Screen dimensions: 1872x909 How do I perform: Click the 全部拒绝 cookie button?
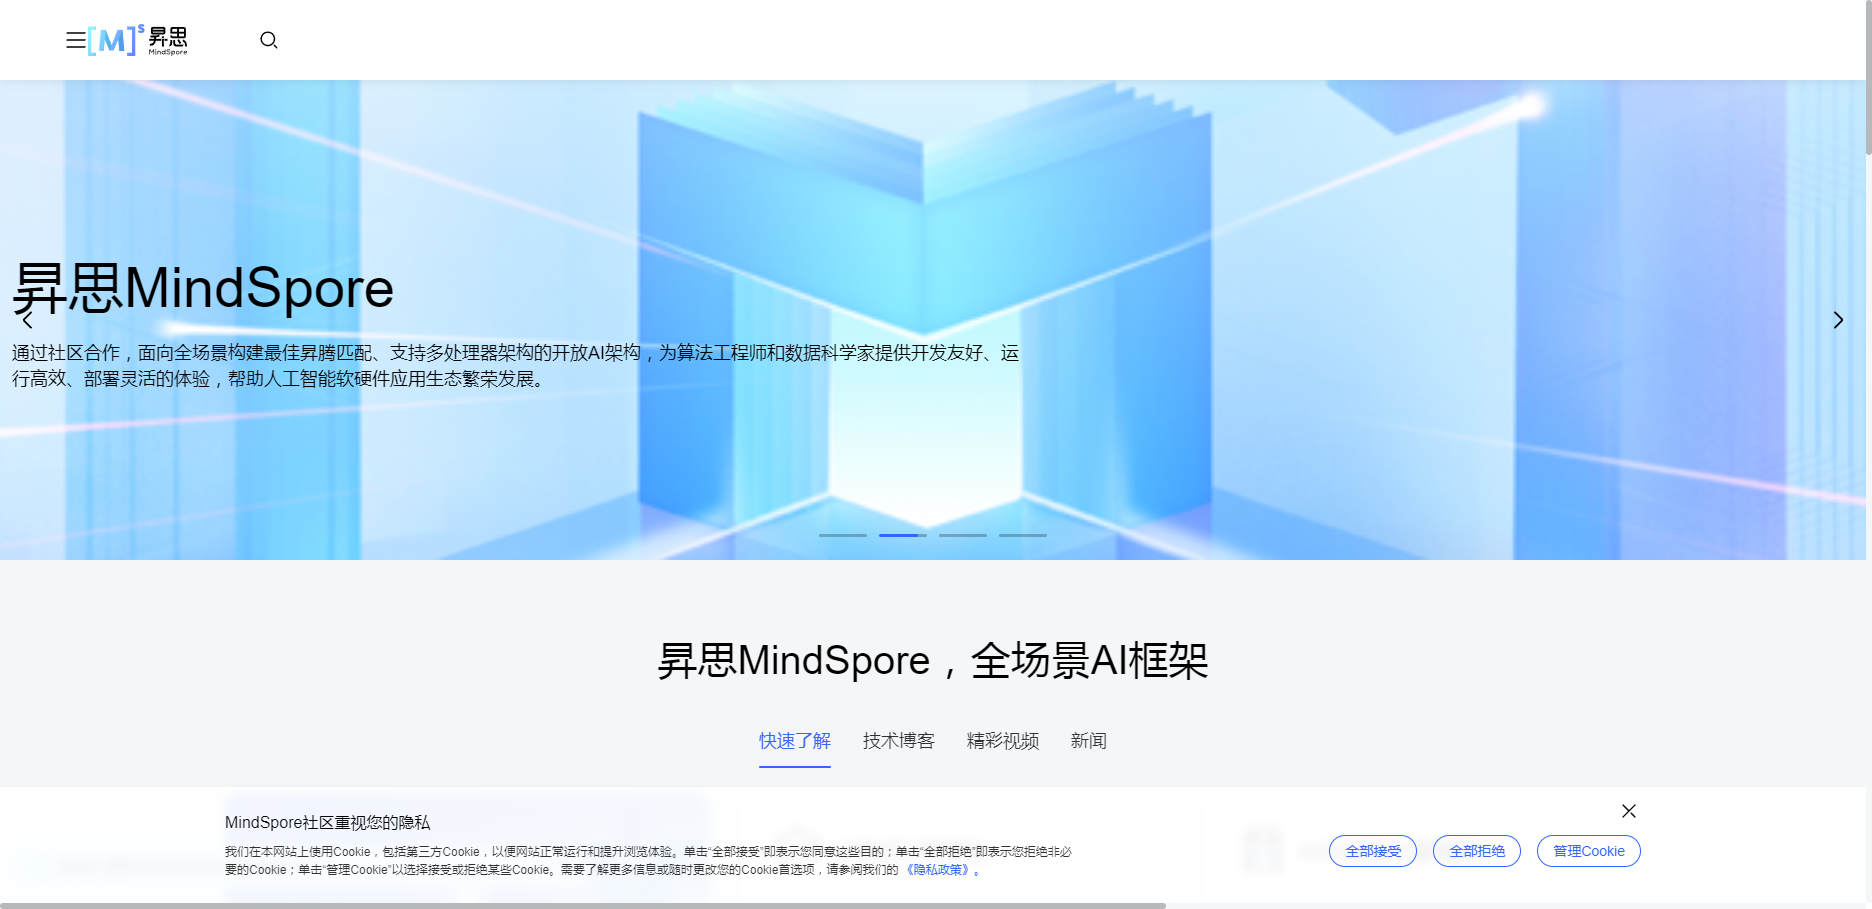1477,851
